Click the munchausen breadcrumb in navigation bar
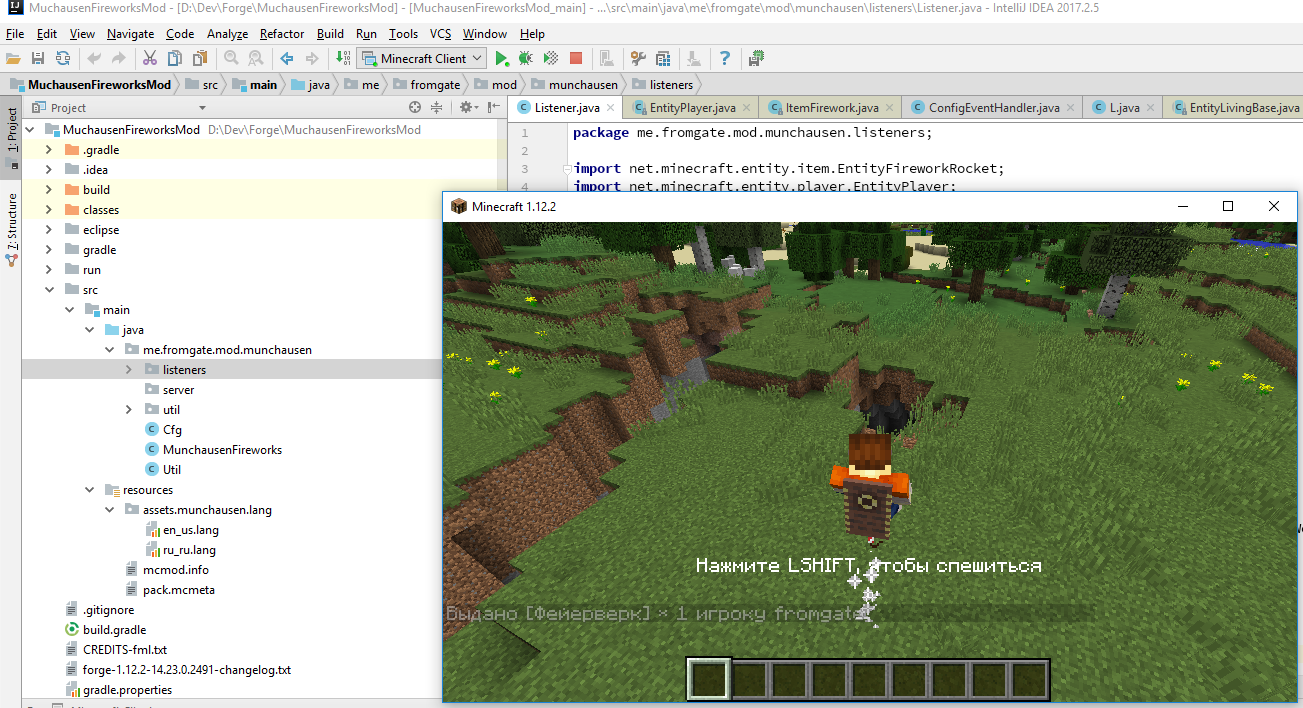Viewport: 1303px width, 708px height. click(574, 85)
